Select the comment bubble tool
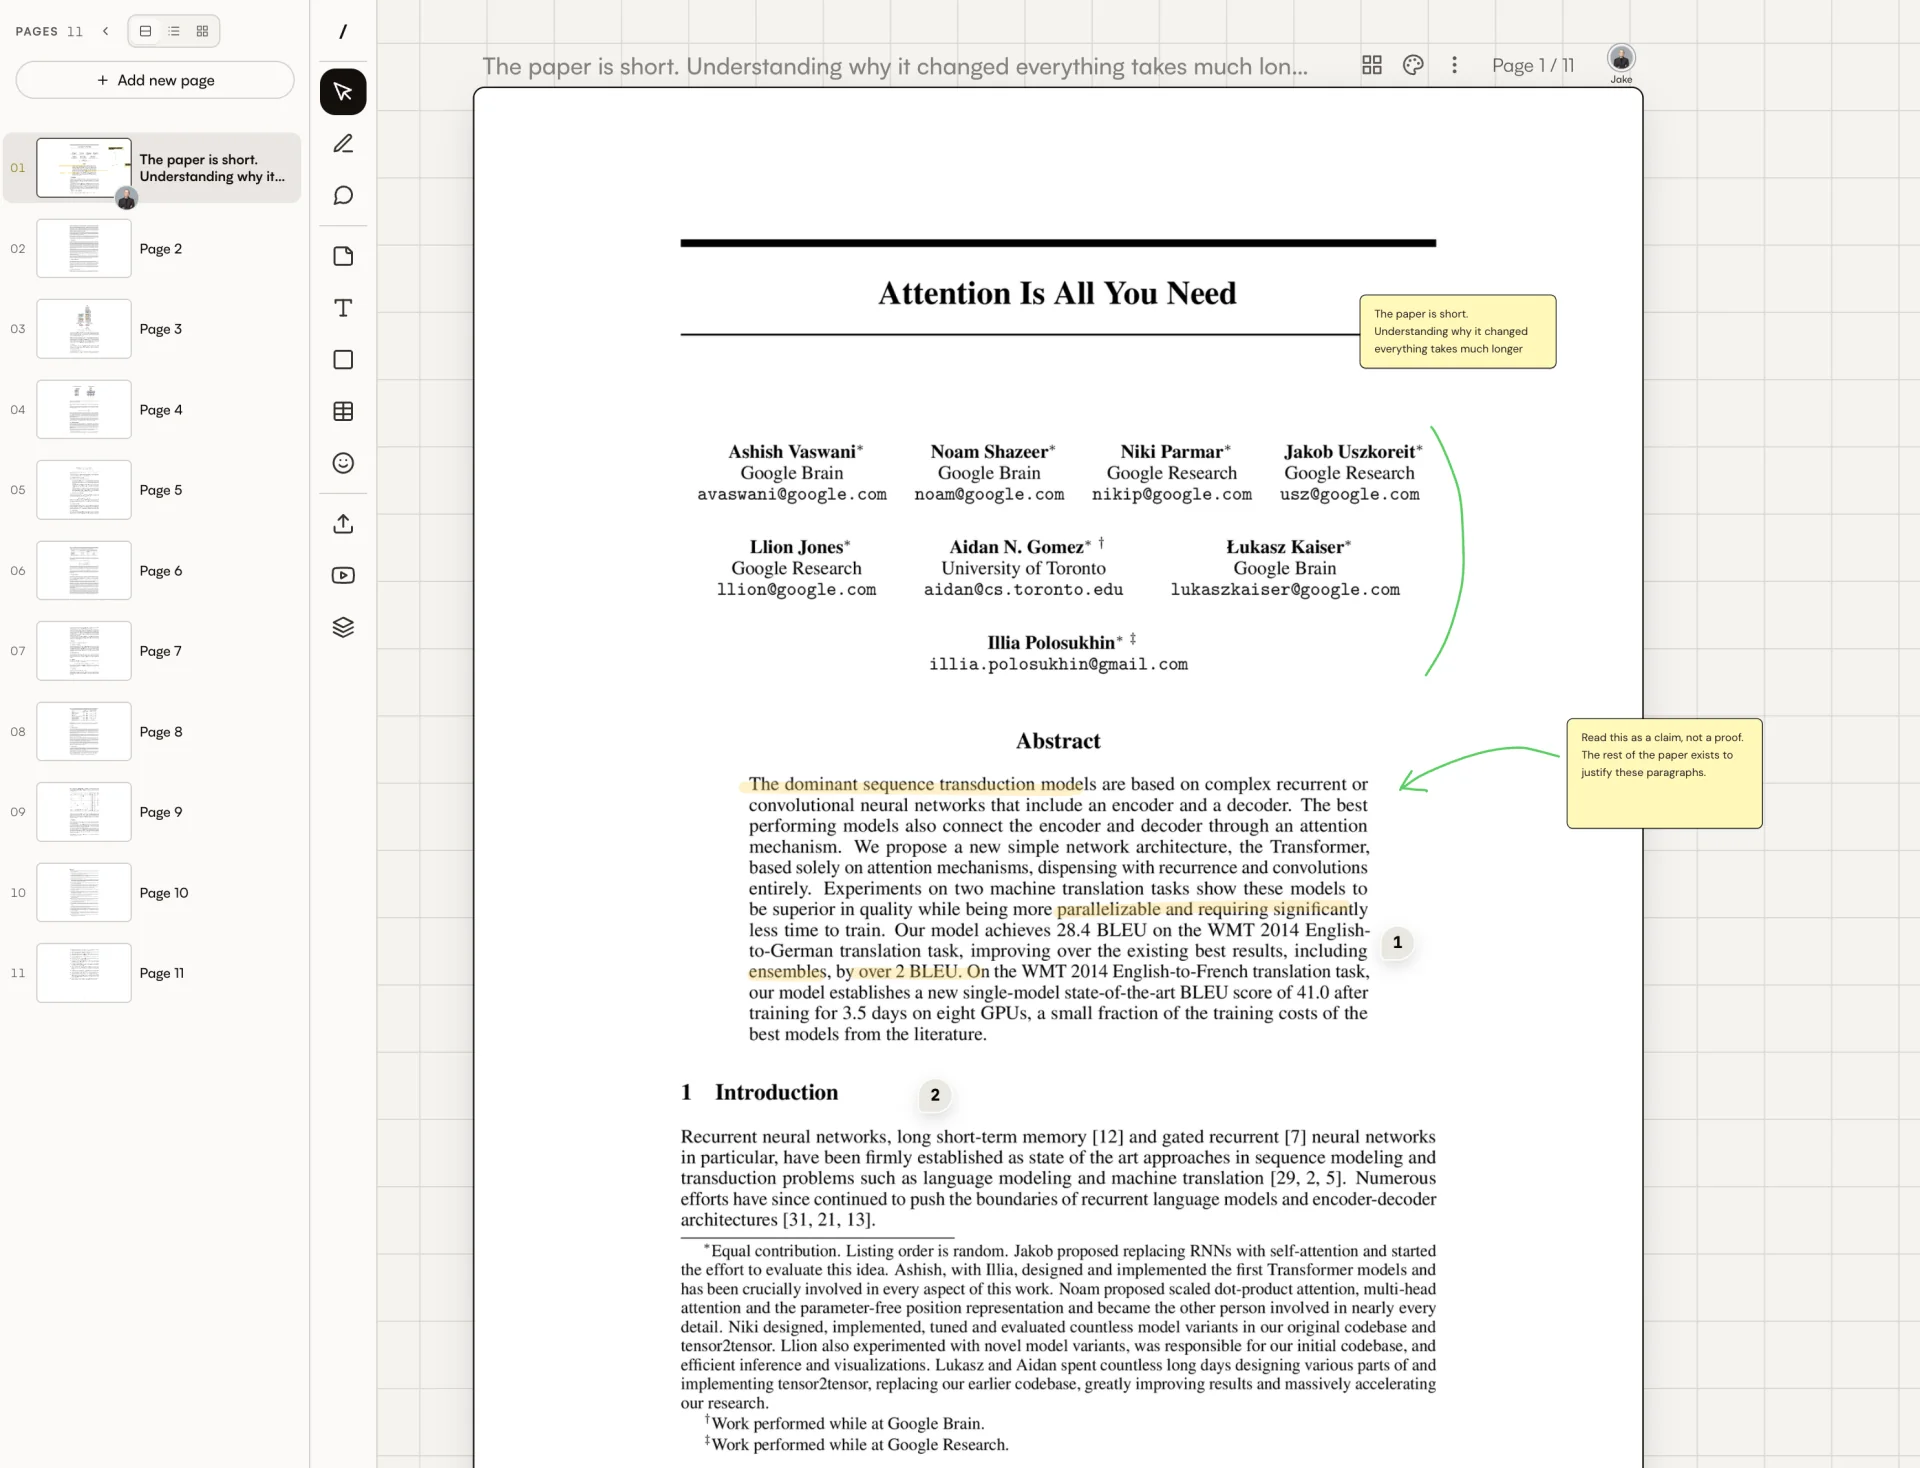This screenshot has height=1468, width=1920. tap(343, 196)
